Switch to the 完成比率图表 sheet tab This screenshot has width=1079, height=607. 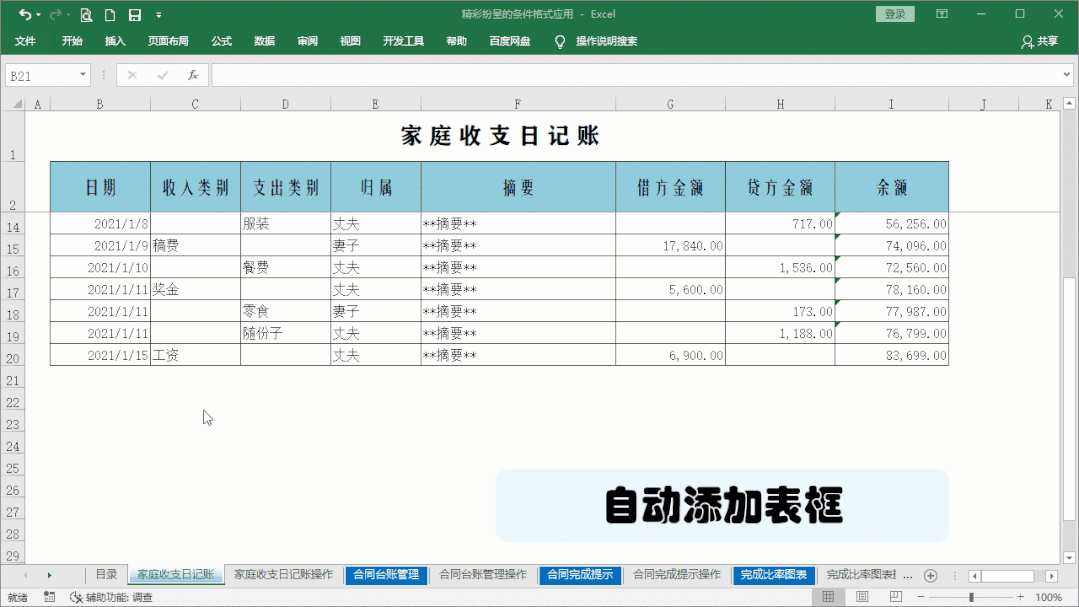(773, 575)
